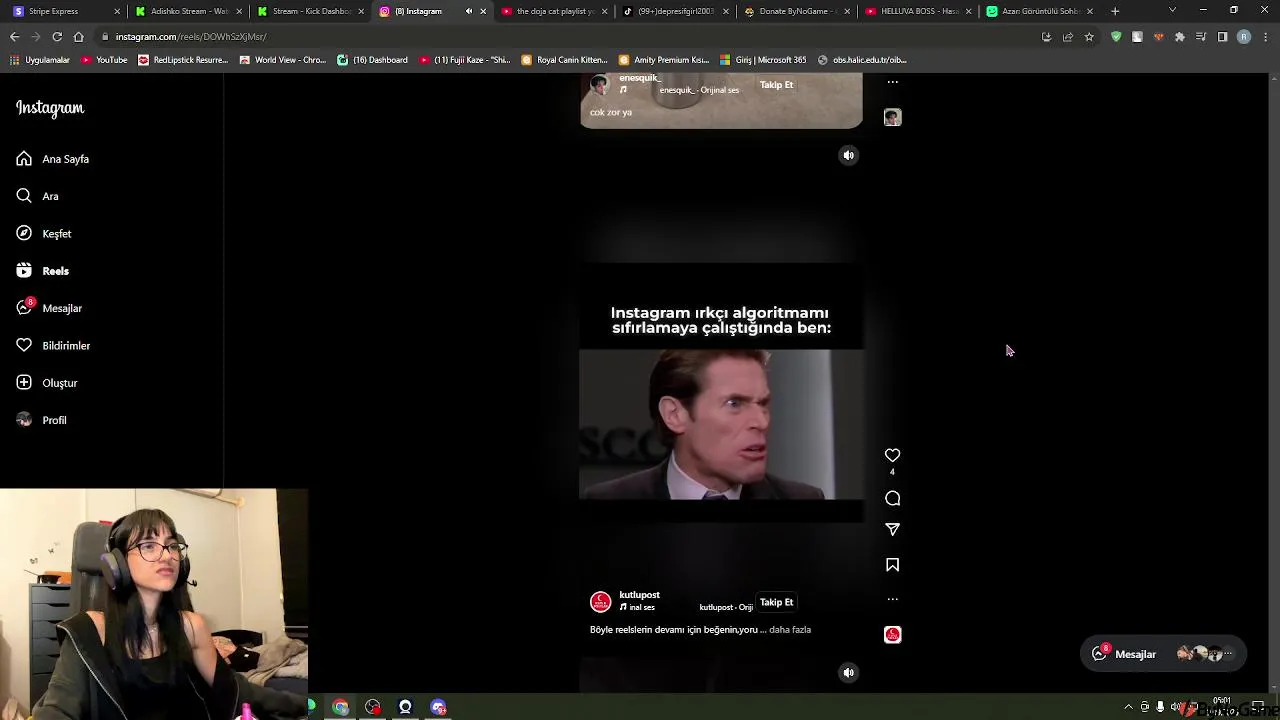This screenshot has width=1280, height=720.
Task: Go to Keşfet explore page
Action: 44,233
